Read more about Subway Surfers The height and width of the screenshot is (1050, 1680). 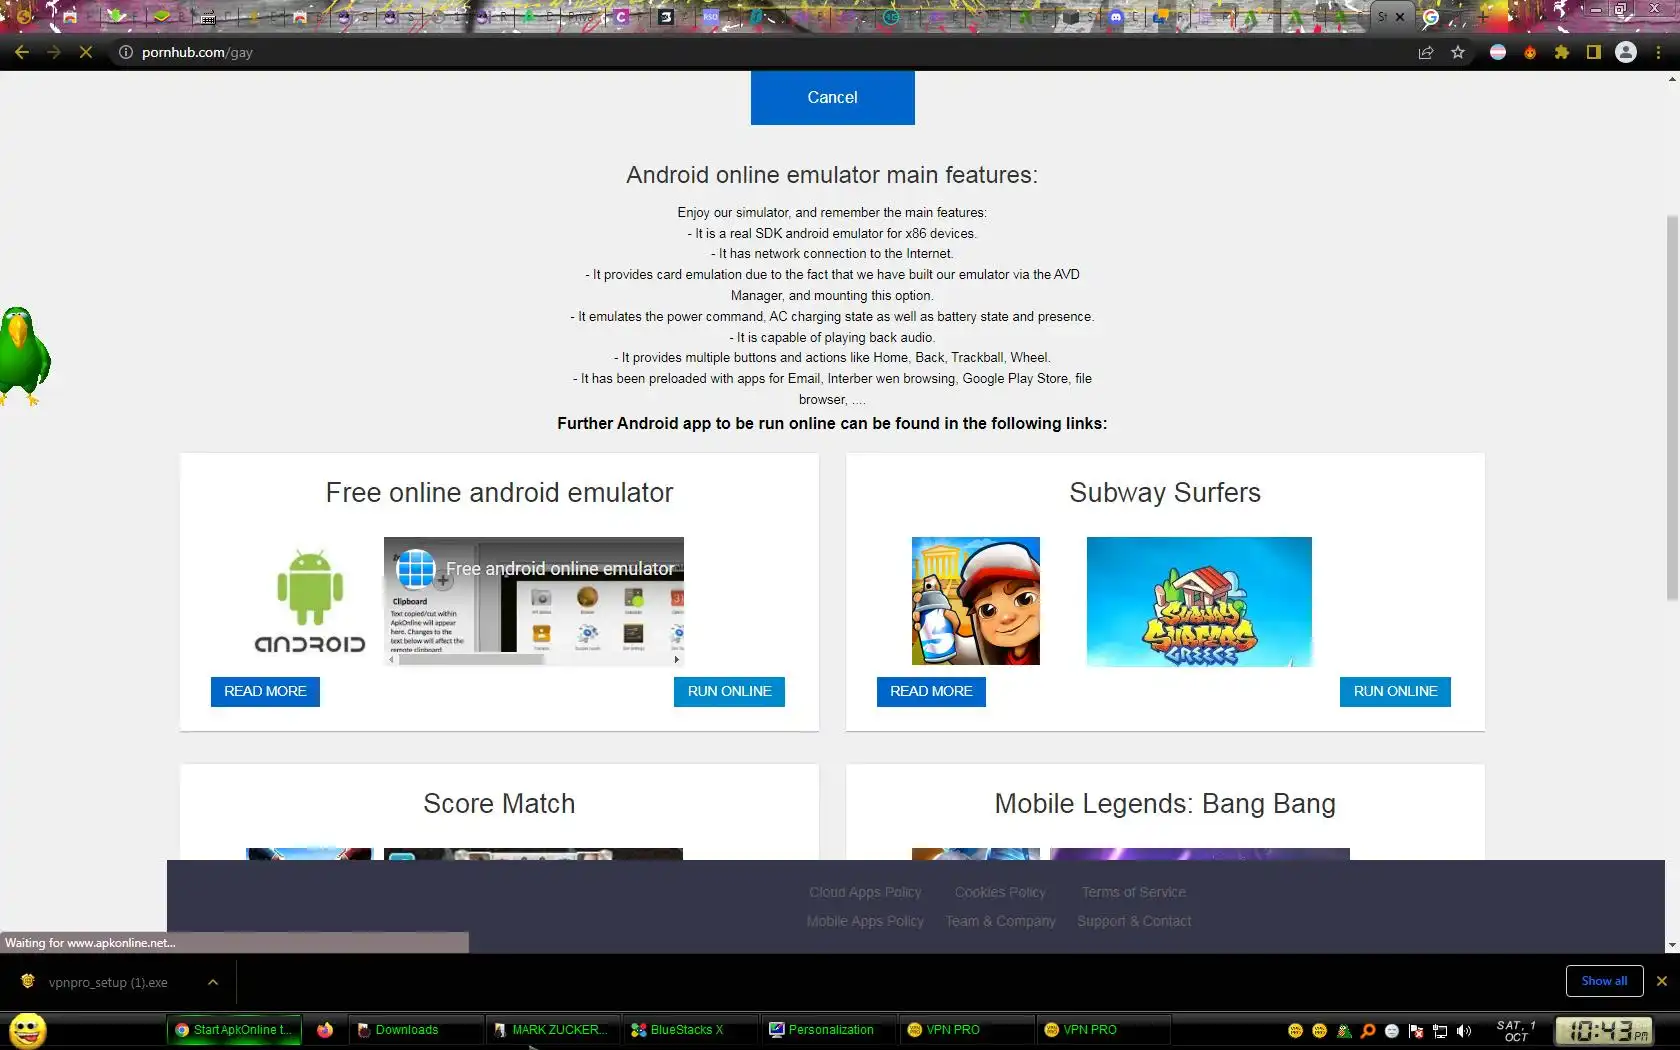tap(931, 691)
